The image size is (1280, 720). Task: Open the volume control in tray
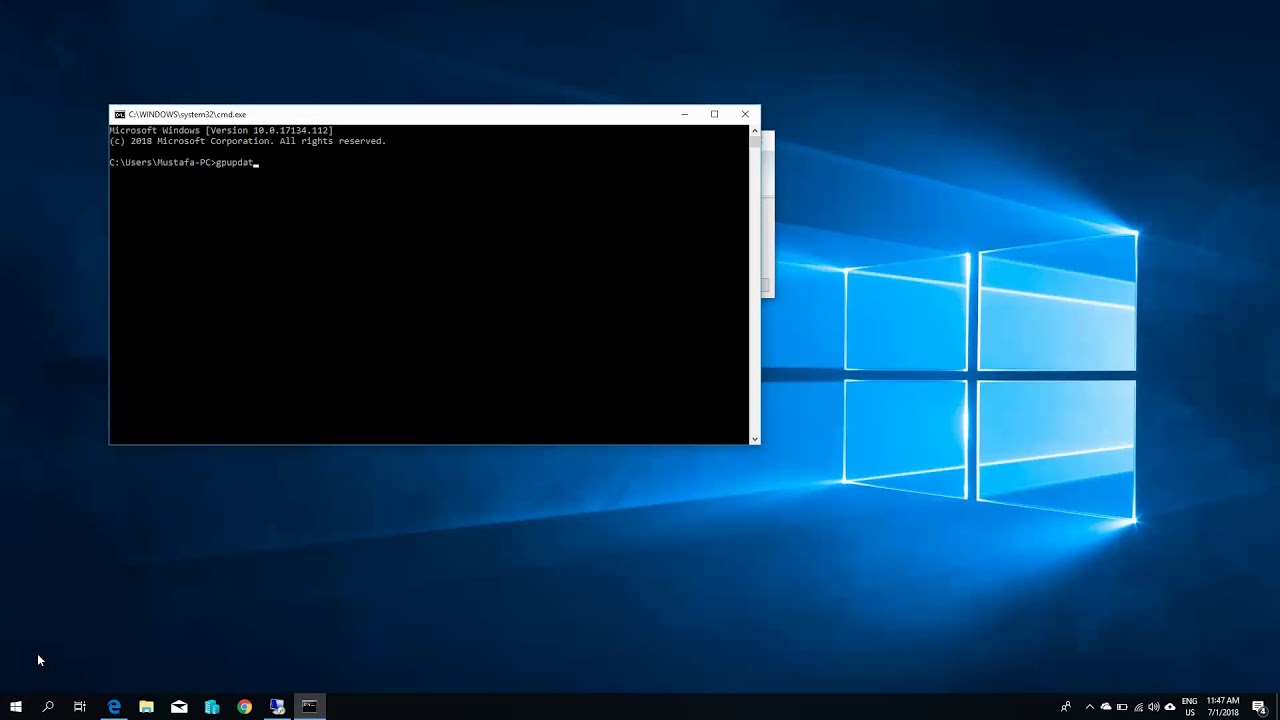pyautogui.click(x=1154, y=707)
